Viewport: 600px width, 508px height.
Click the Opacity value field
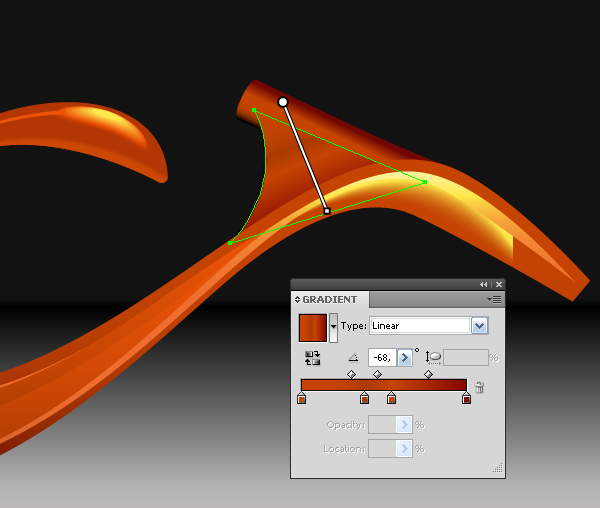(x=382, y=425)
